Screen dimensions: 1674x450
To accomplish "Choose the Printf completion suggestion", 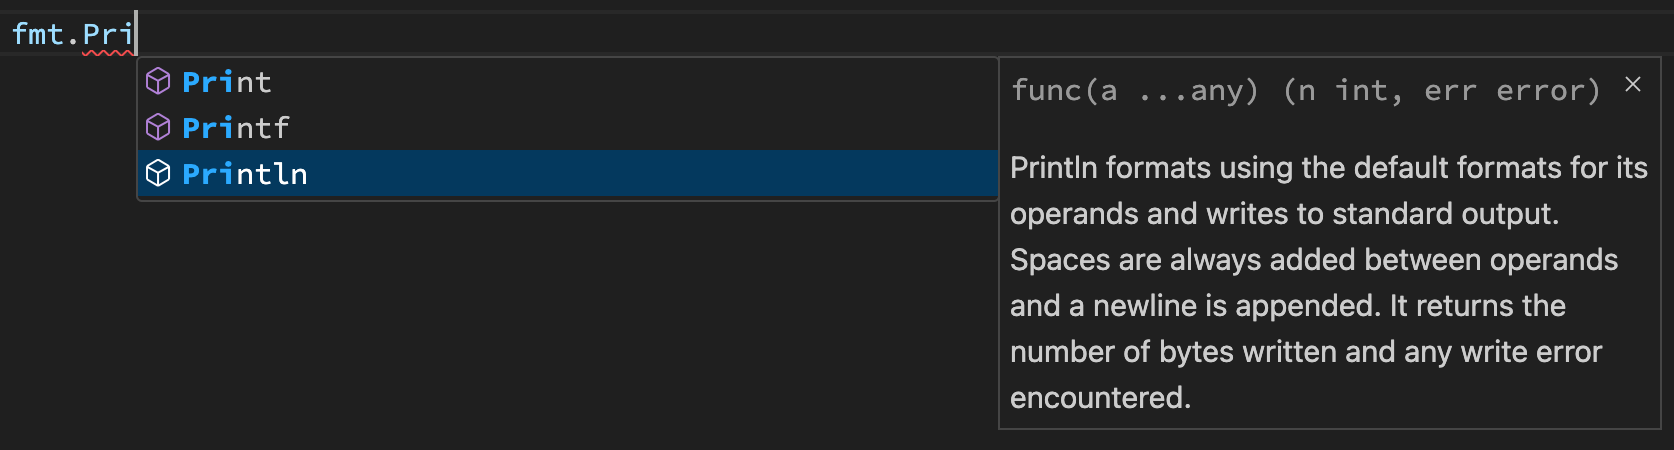I will 568,127.
